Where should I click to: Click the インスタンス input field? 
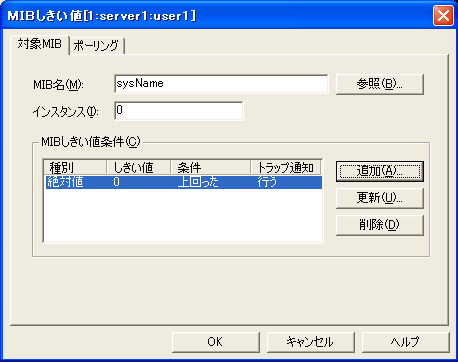pyautogui.click(x=179, y=111)
